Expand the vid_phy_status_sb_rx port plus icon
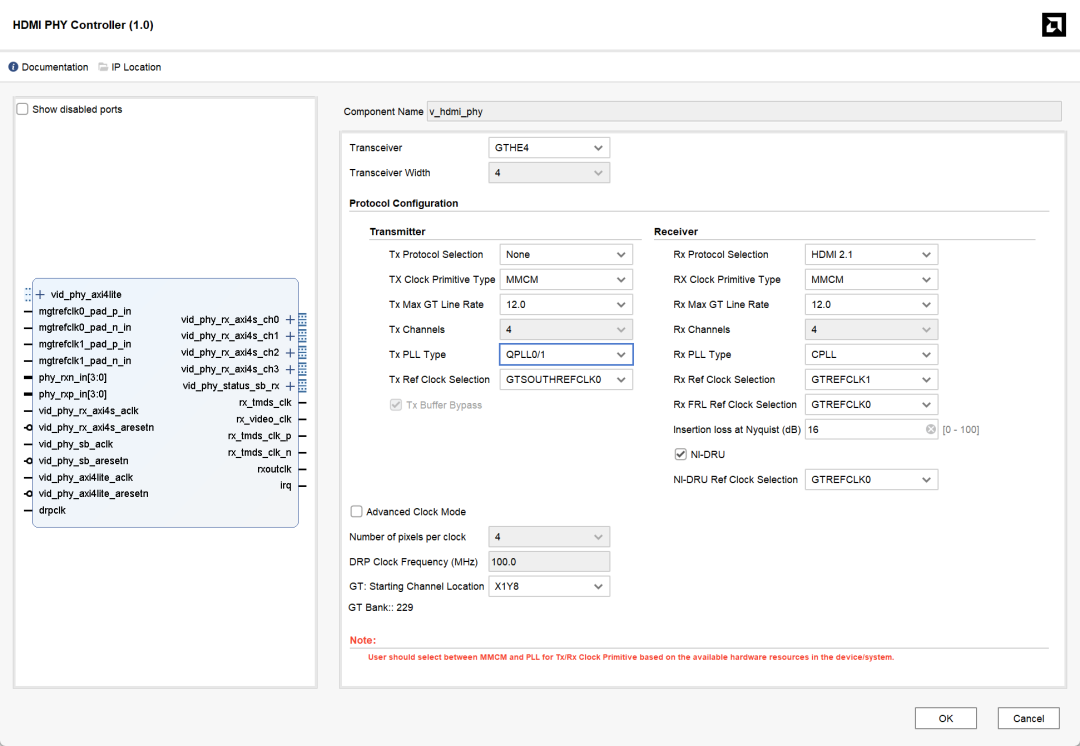 click(290, 386)
